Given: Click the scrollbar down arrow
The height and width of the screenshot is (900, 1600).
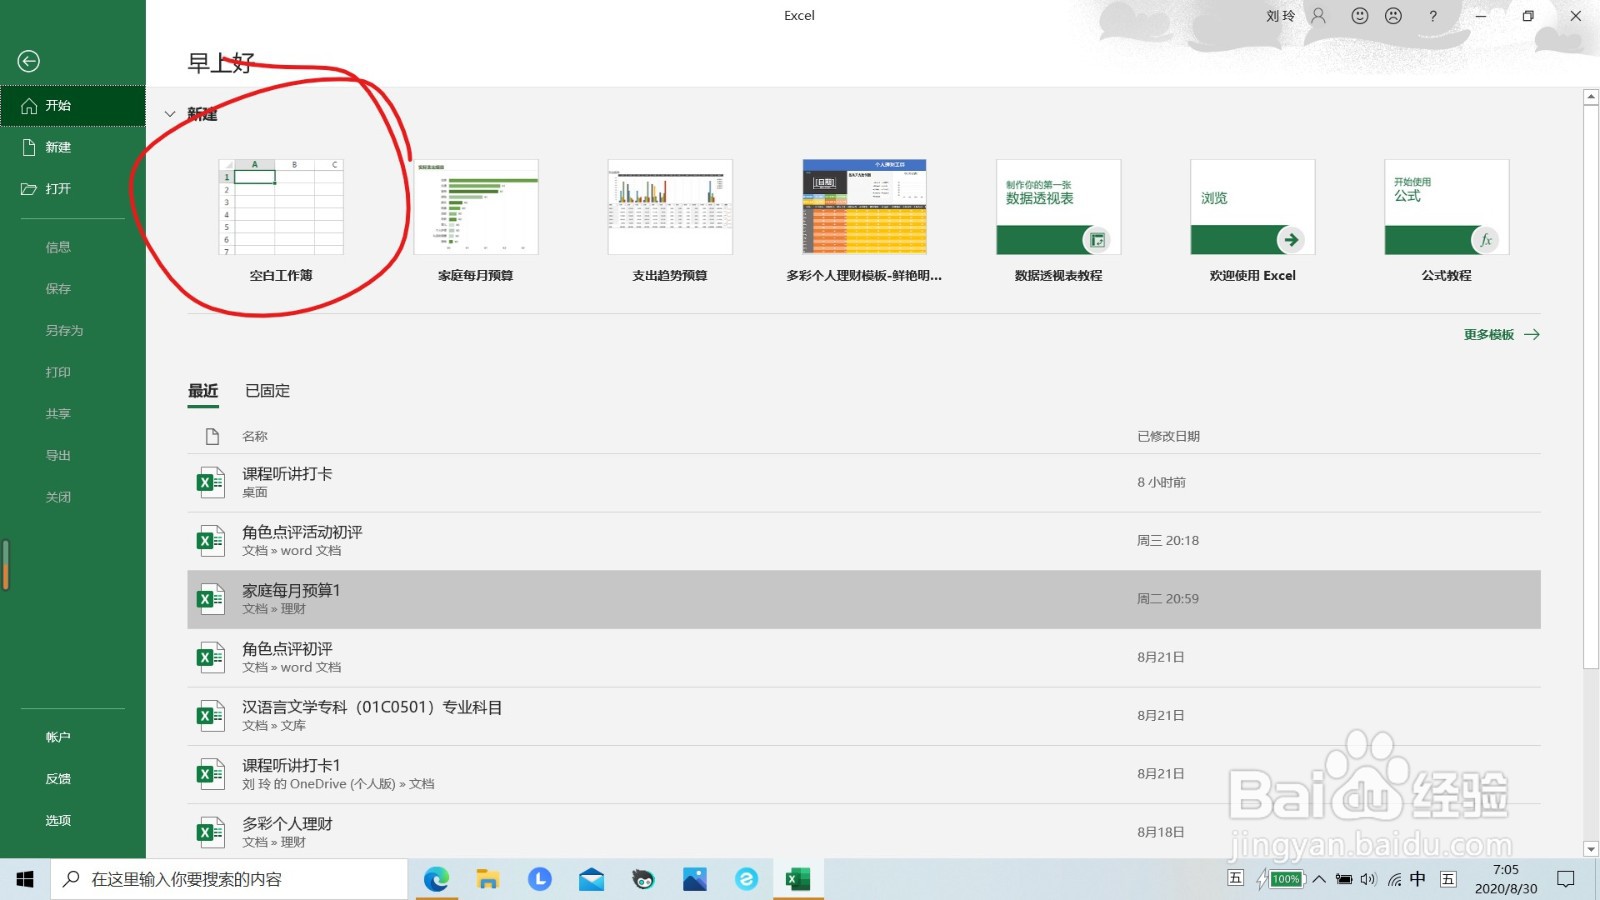Looking at the screenshot, I should pyautogui.click(x=1591, y=849).
